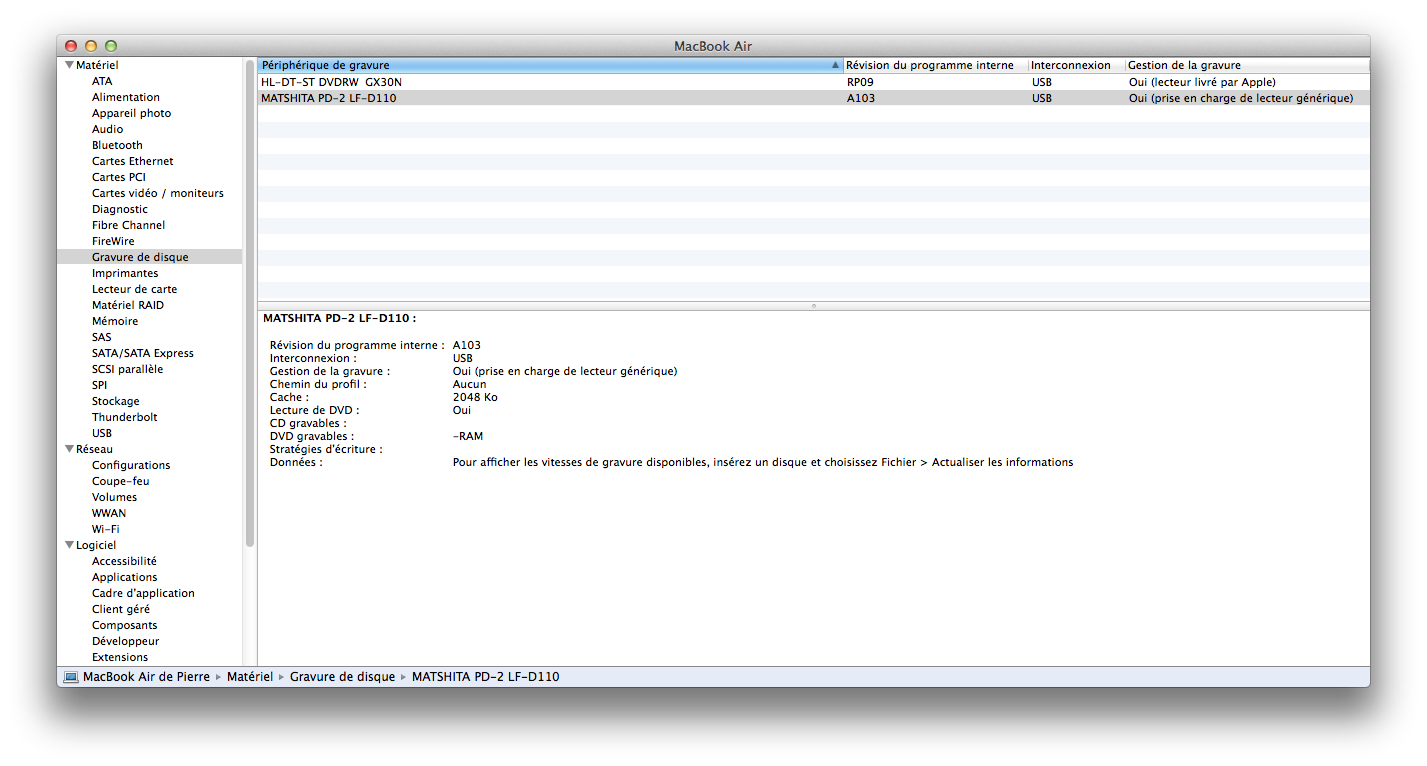
Task: Select Cadre d'application item
Action: point(143,593)
